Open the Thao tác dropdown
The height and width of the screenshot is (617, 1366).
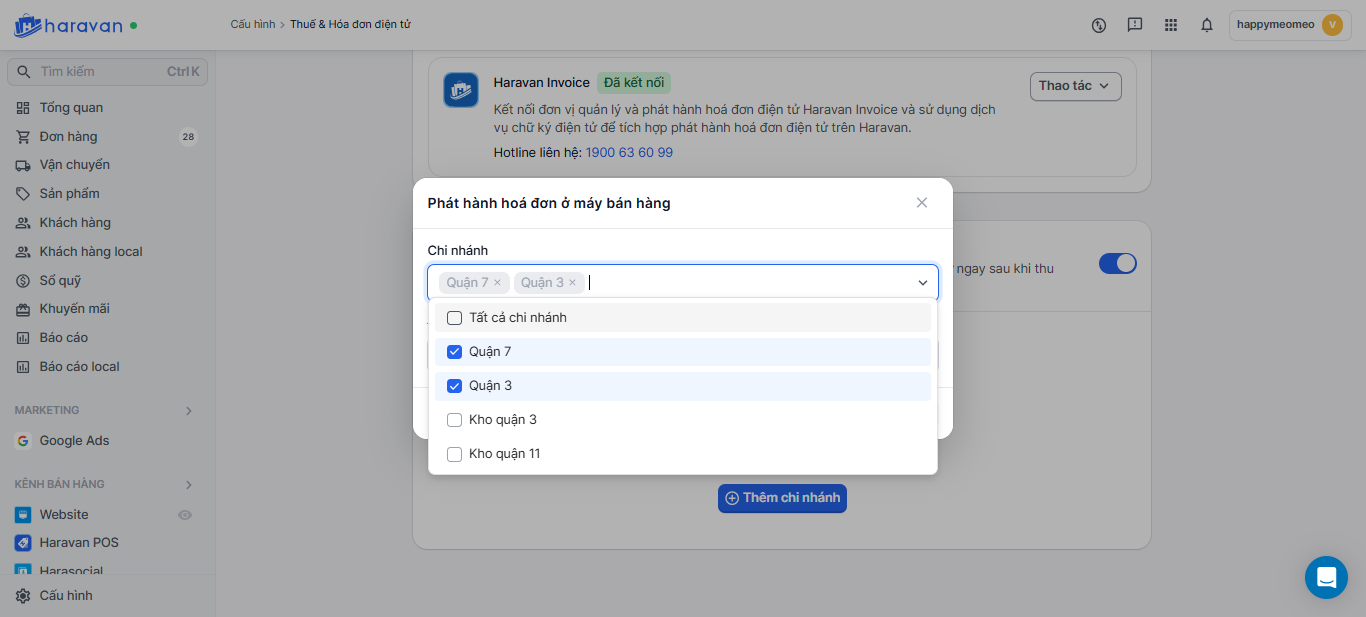pos(1075,86)
